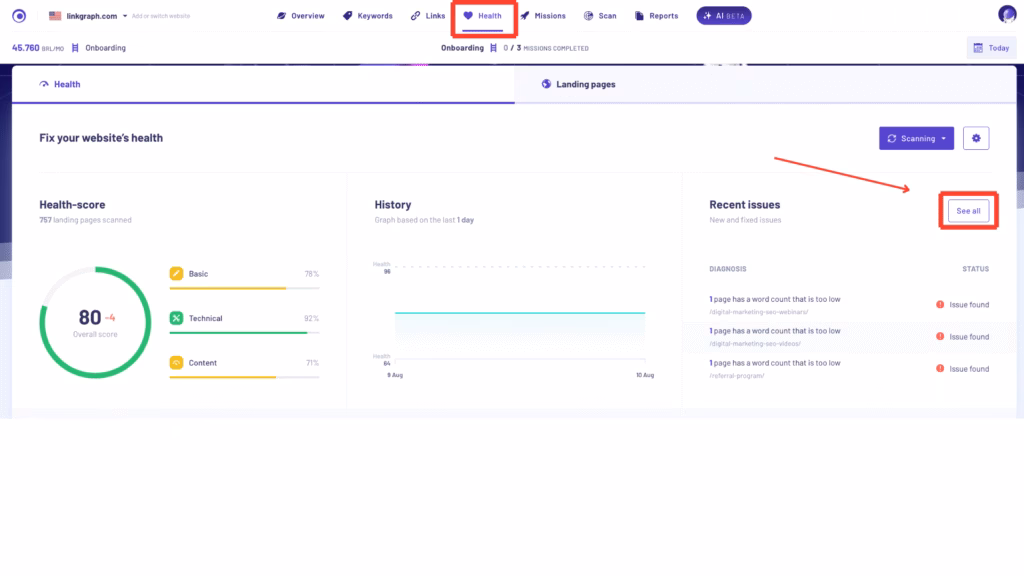Select the Health tab
This screenshot has width=1024, height=576.
66,84
